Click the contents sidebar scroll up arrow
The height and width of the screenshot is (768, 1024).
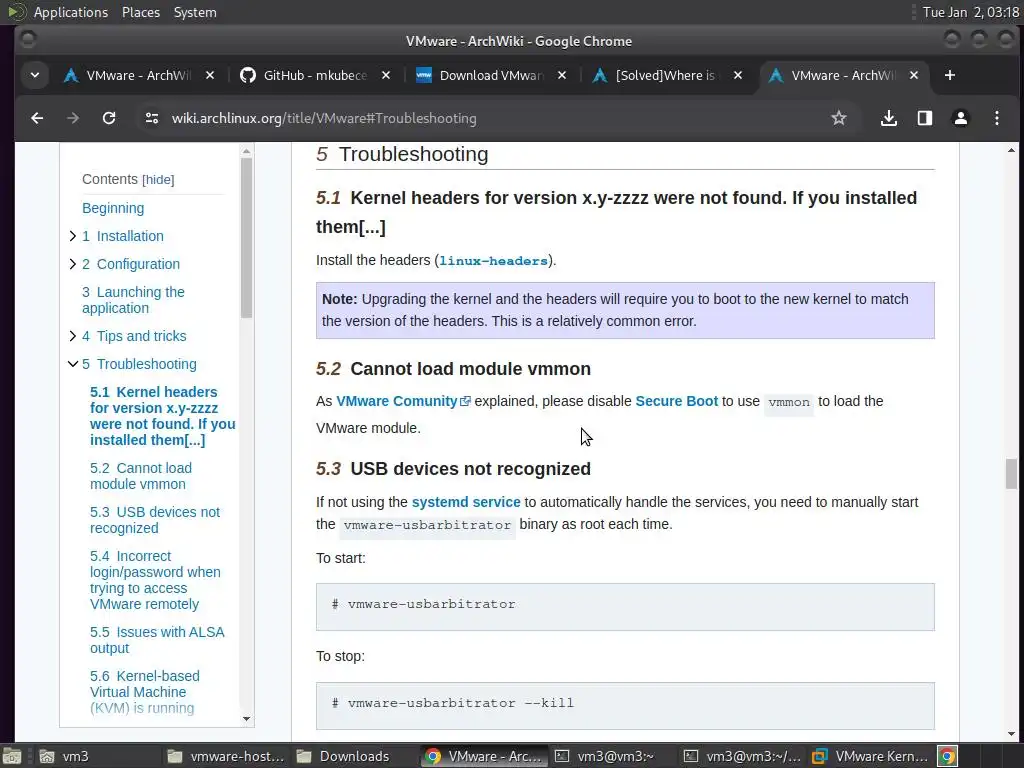246,152
